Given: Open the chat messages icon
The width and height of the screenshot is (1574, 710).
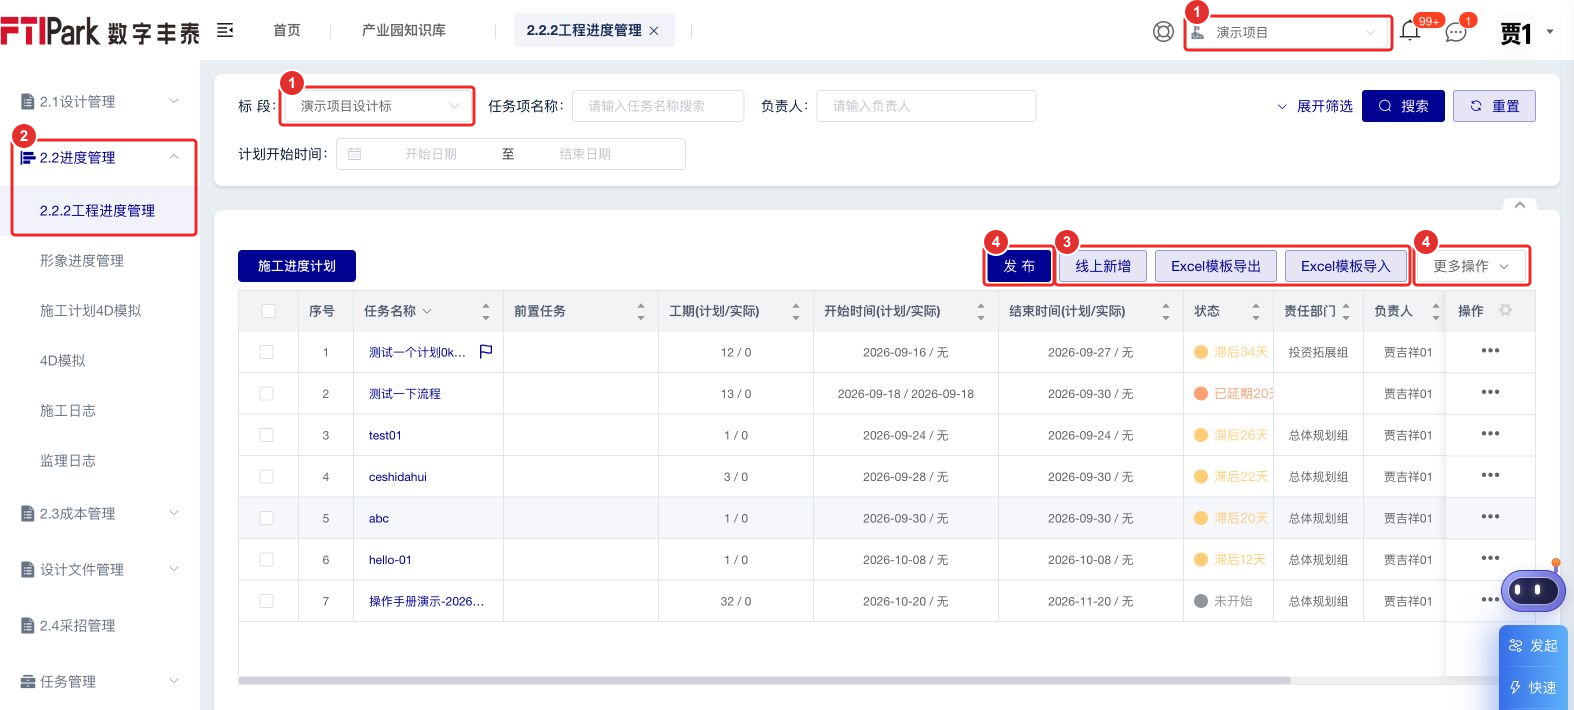Looking at the screenshot, I should click(x=1456, y=32).
